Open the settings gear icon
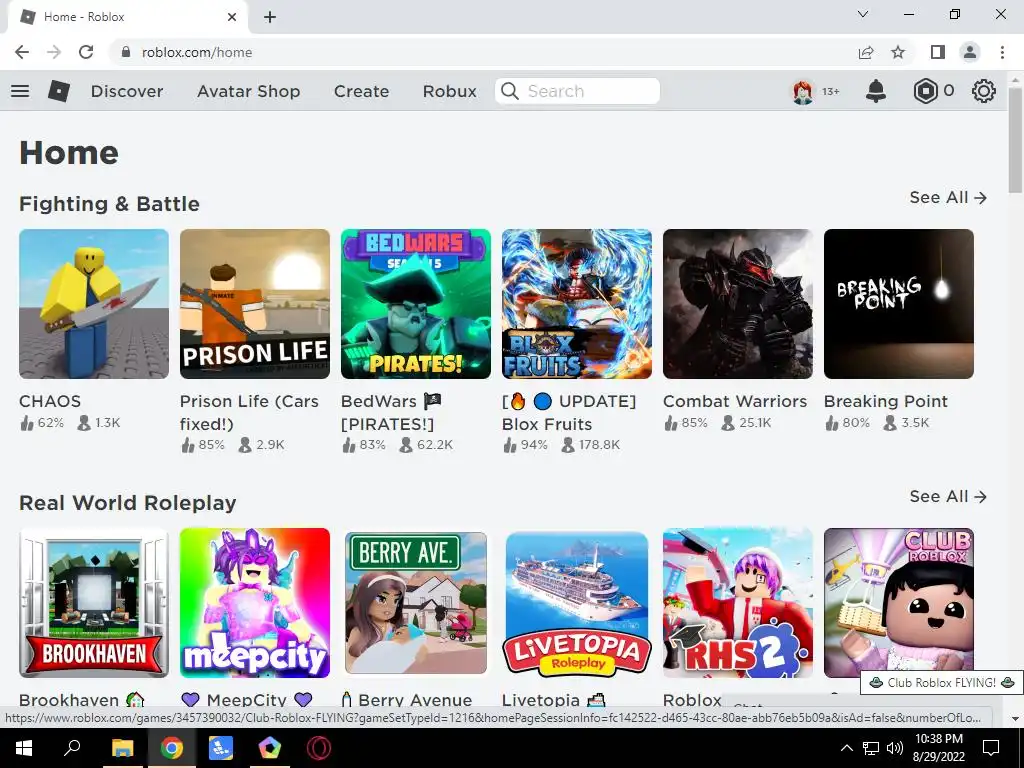The height and width of the screenshot is (768, 1024). 984,91
